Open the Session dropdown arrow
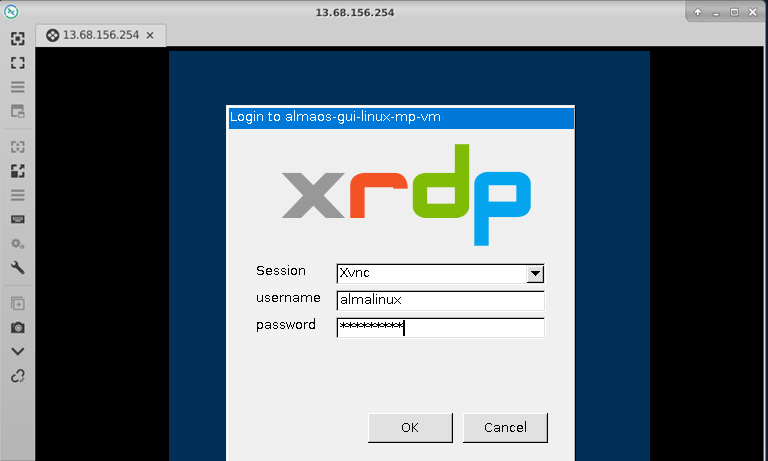This screenshot has height=461, width=768. (x=535, y=273)
